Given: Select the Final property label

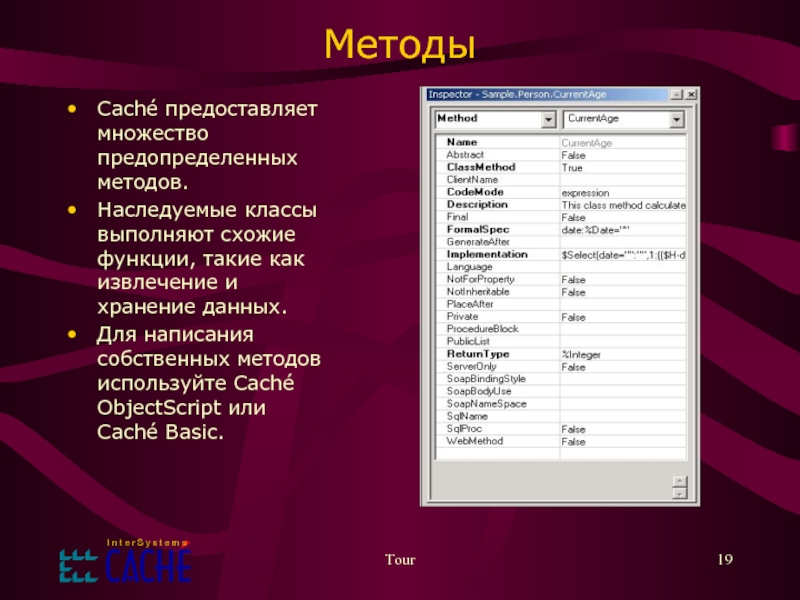Looking at the screenshot, I should (457, 217).
